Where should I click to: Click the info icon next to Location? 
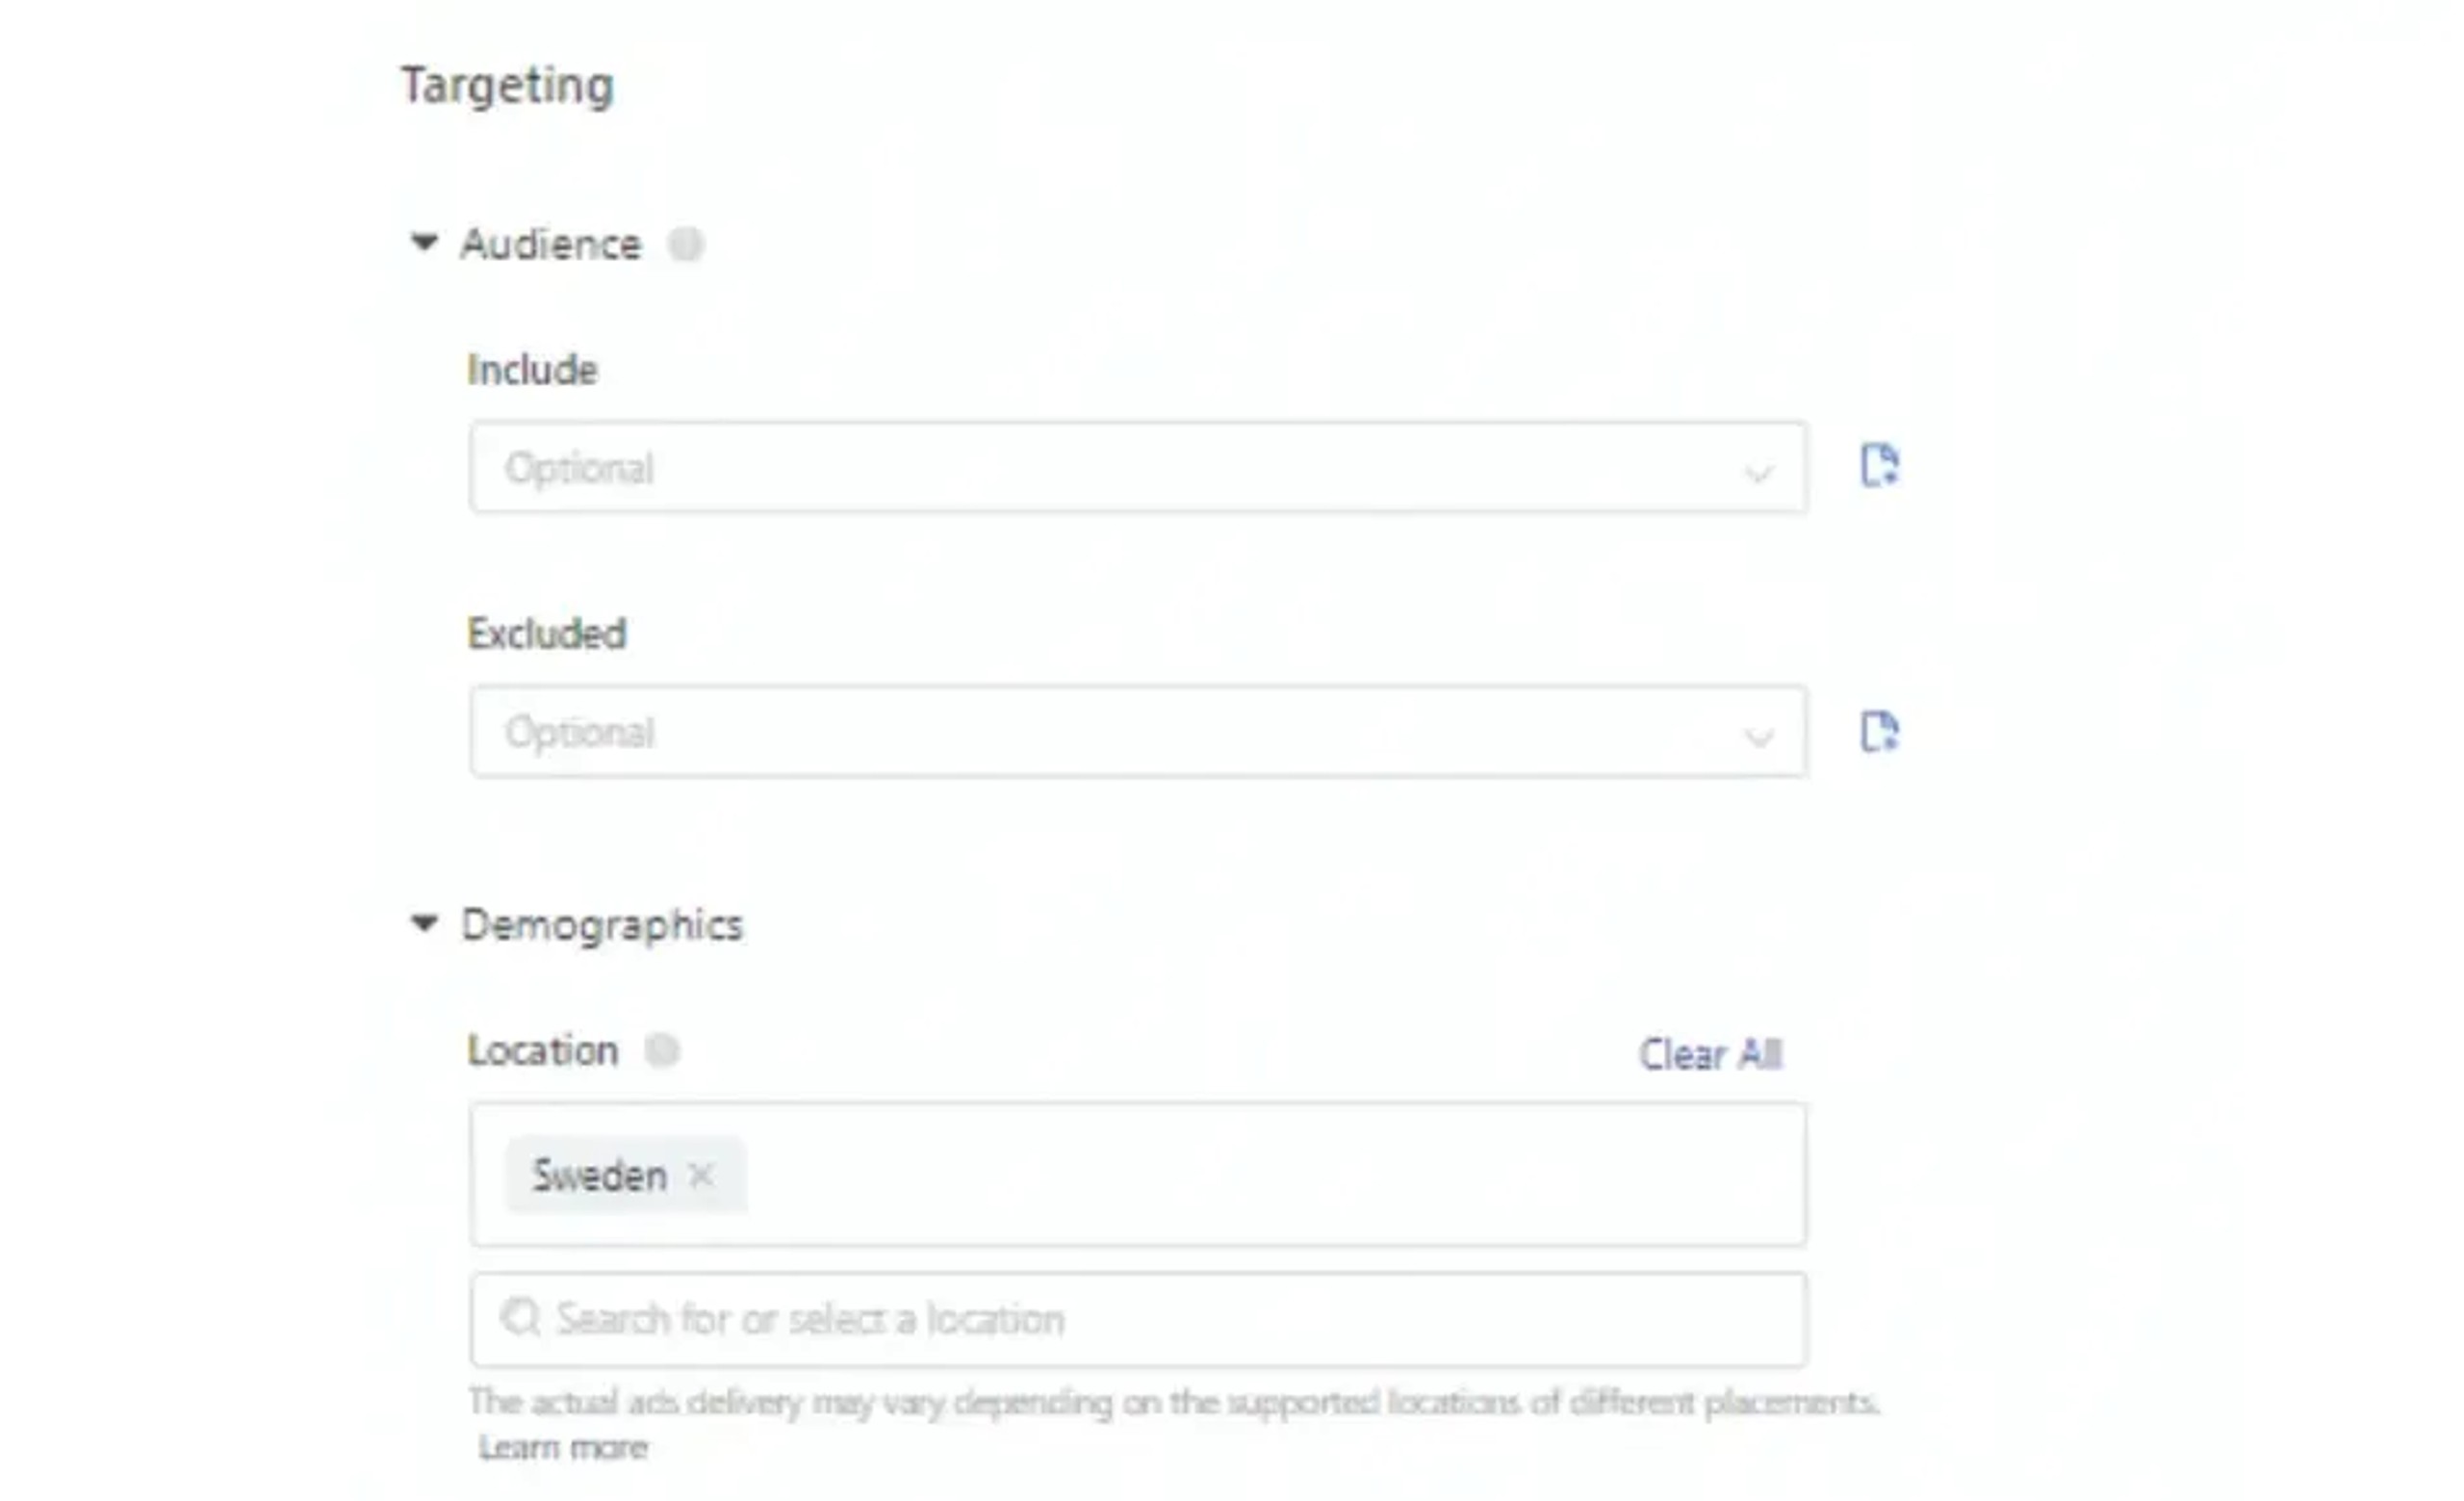tap(662, 1051)
